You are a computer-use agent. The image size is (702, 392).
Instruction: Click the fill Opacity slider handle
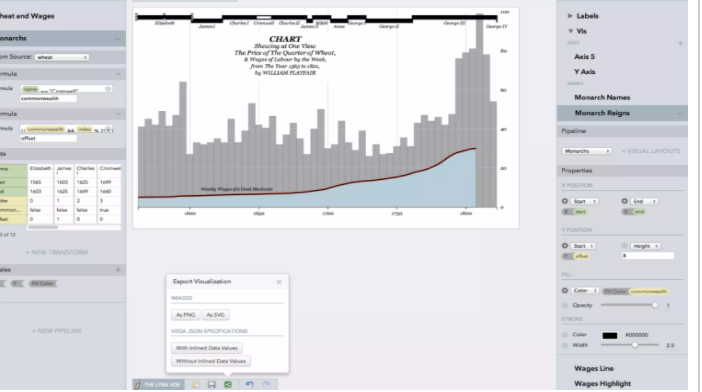coord(655,306)
